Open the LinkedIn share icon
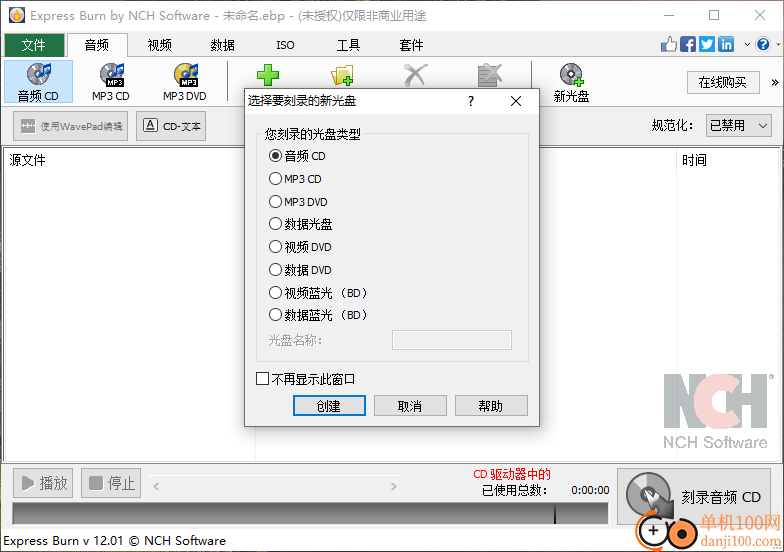The height and width of the screenshot is (552, 784). 726,44
